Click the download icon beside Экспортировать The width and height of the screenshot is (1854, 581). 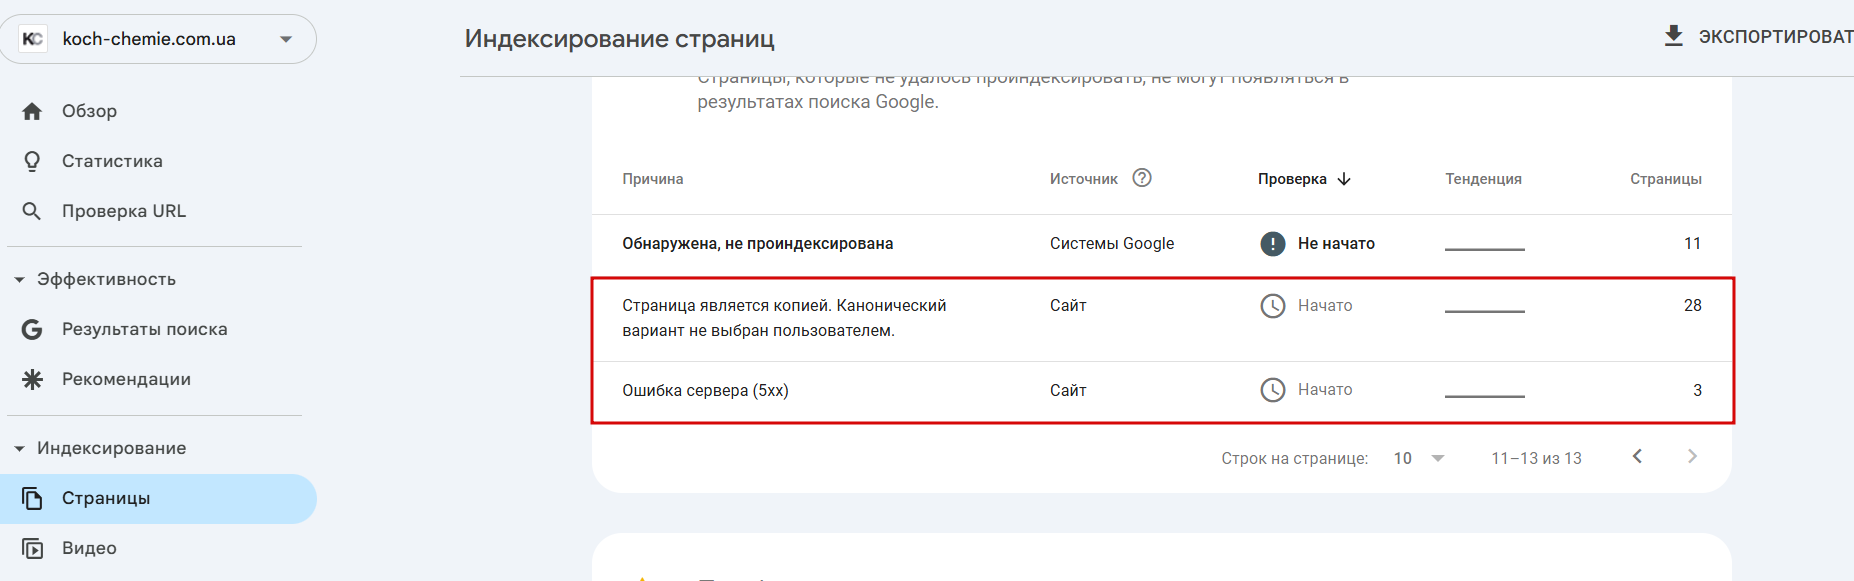pos(1673,37)
